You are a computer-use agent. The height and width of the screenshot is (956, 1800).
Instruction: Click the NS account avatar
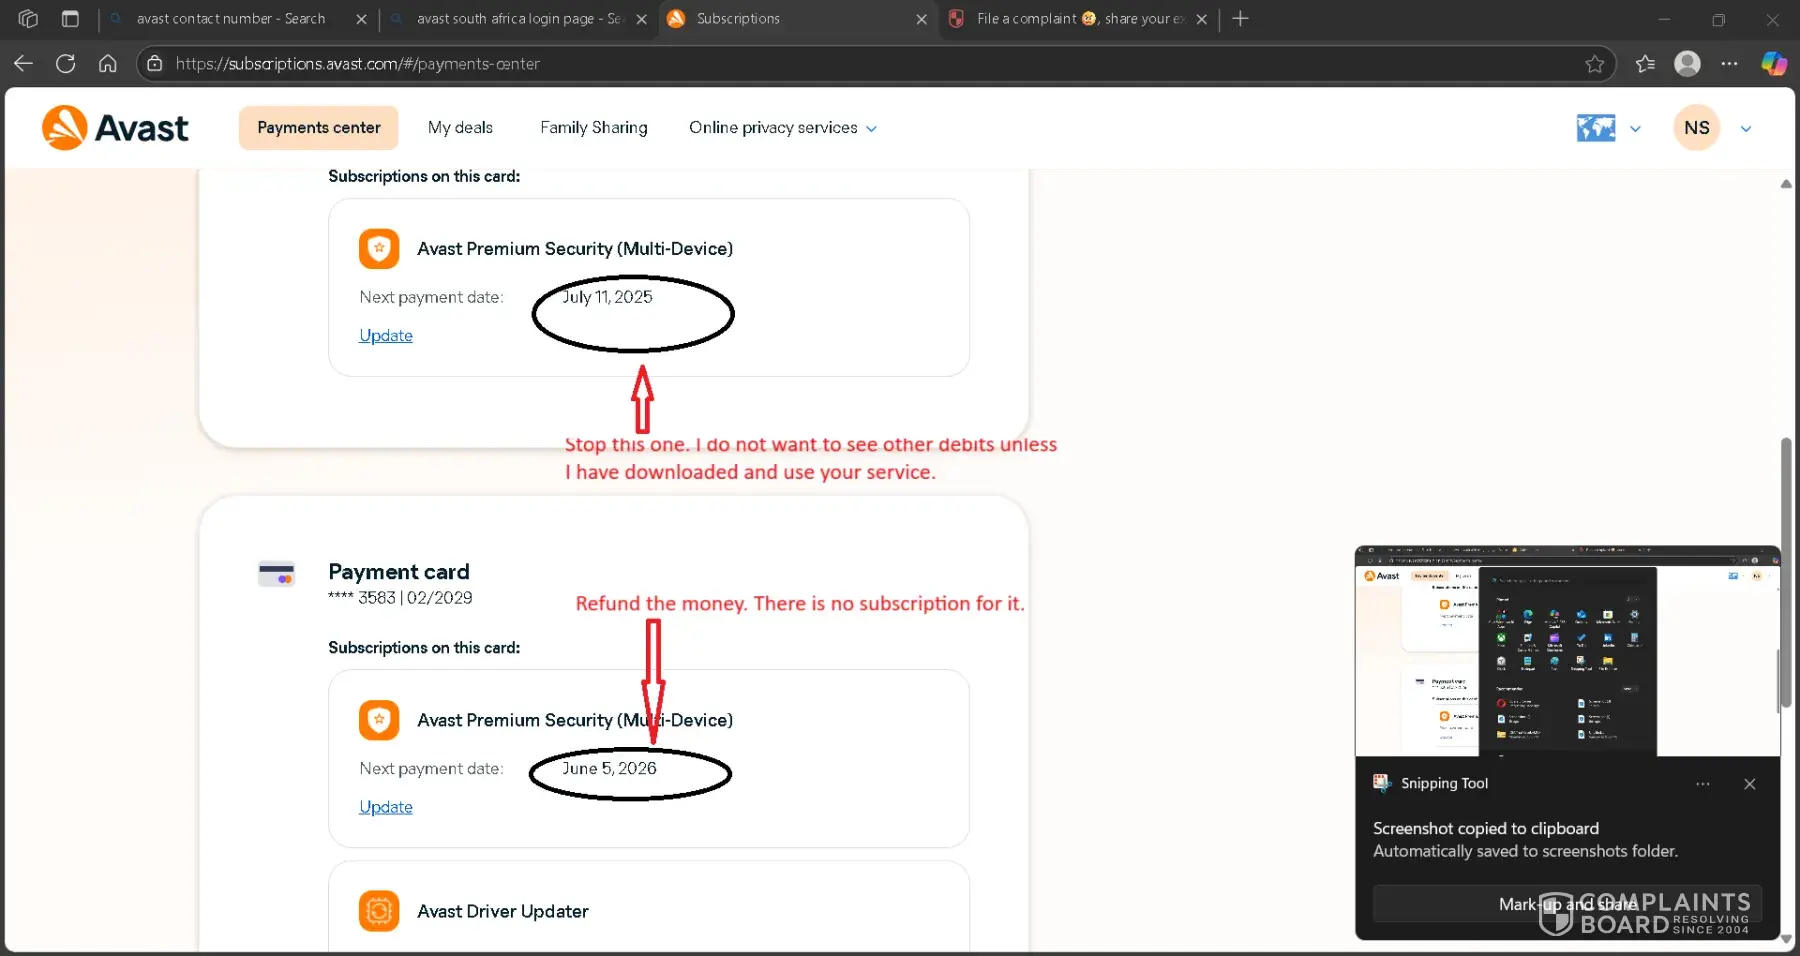coord(1697,128)
